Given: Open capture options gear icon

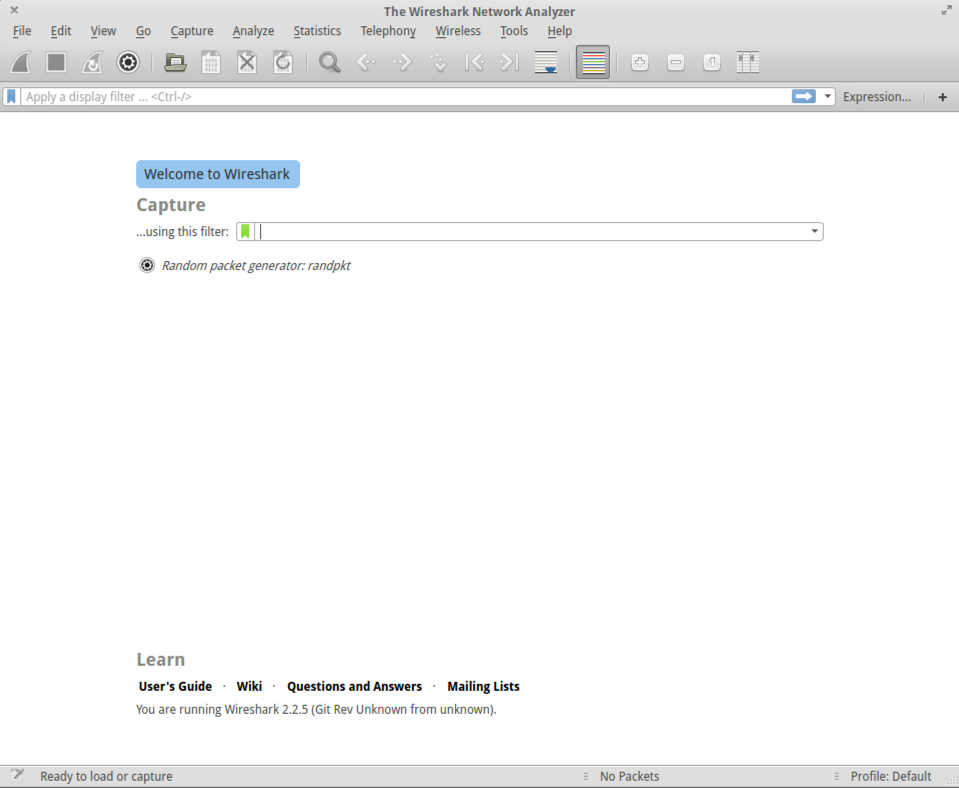Looking at the screenshot, I should pos(128,62).
